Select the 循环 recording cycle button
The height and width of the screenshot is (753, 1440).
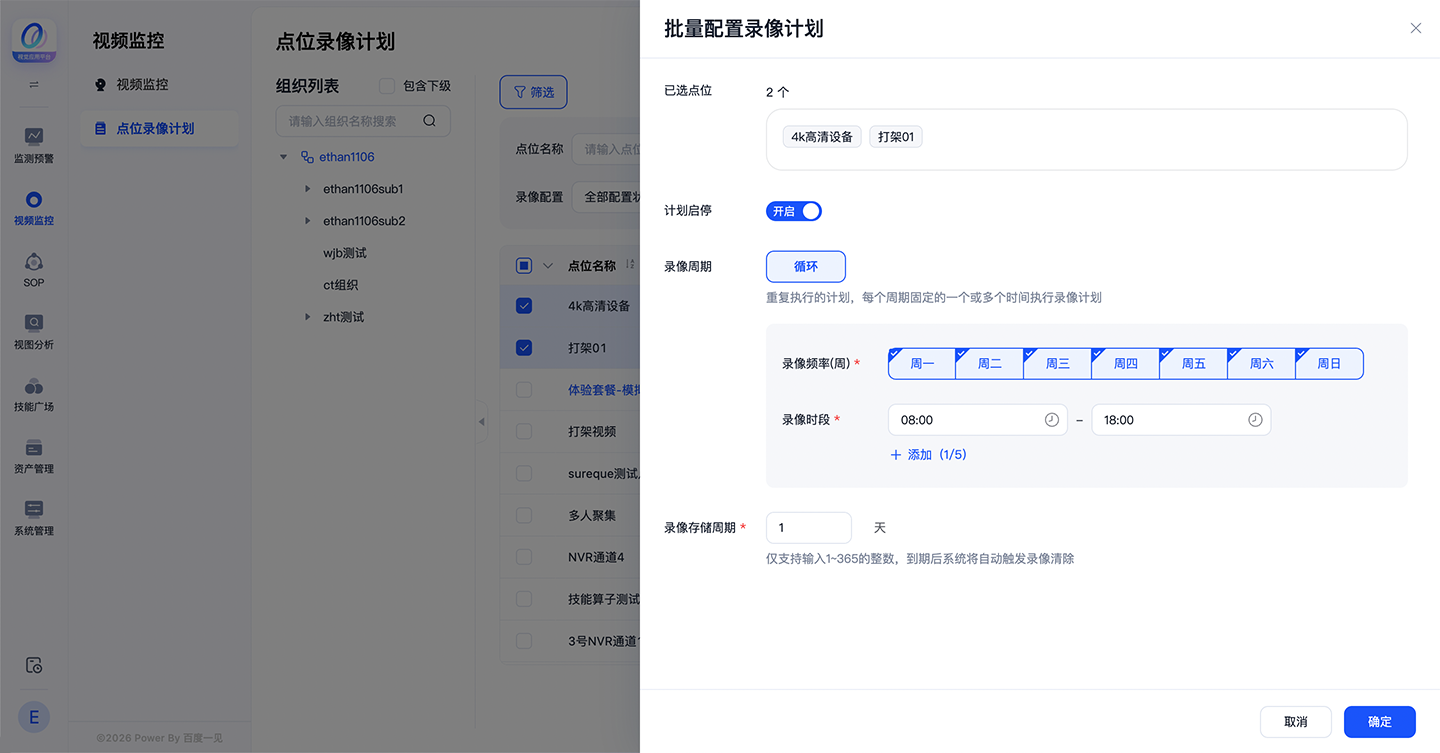(x=806, y=267)
